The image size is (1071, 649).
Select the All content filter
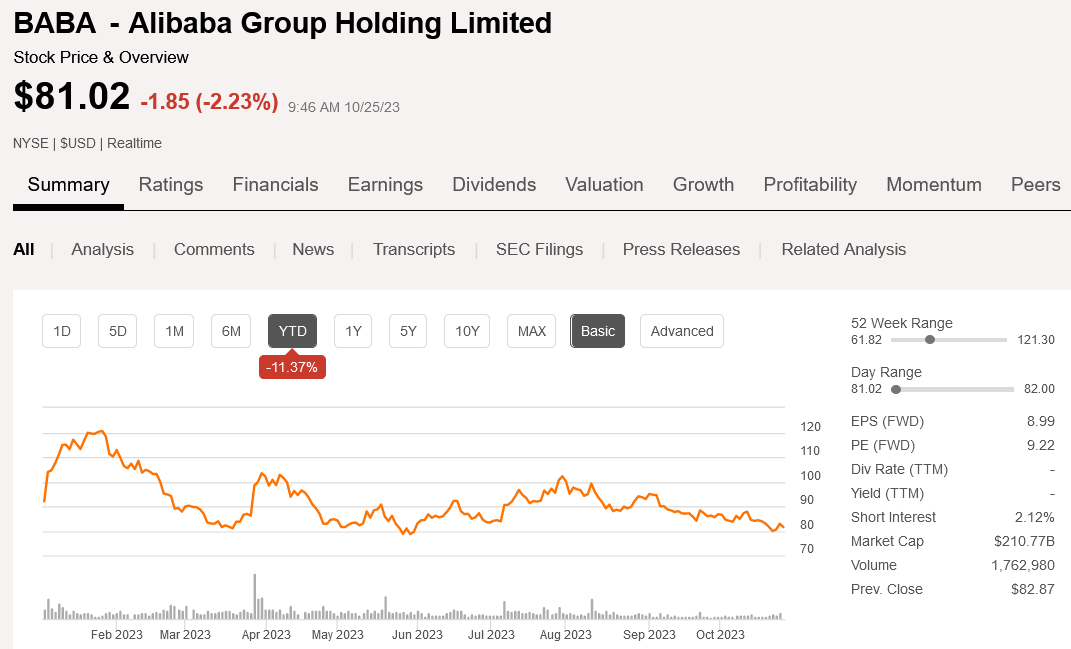coord(24,249)
